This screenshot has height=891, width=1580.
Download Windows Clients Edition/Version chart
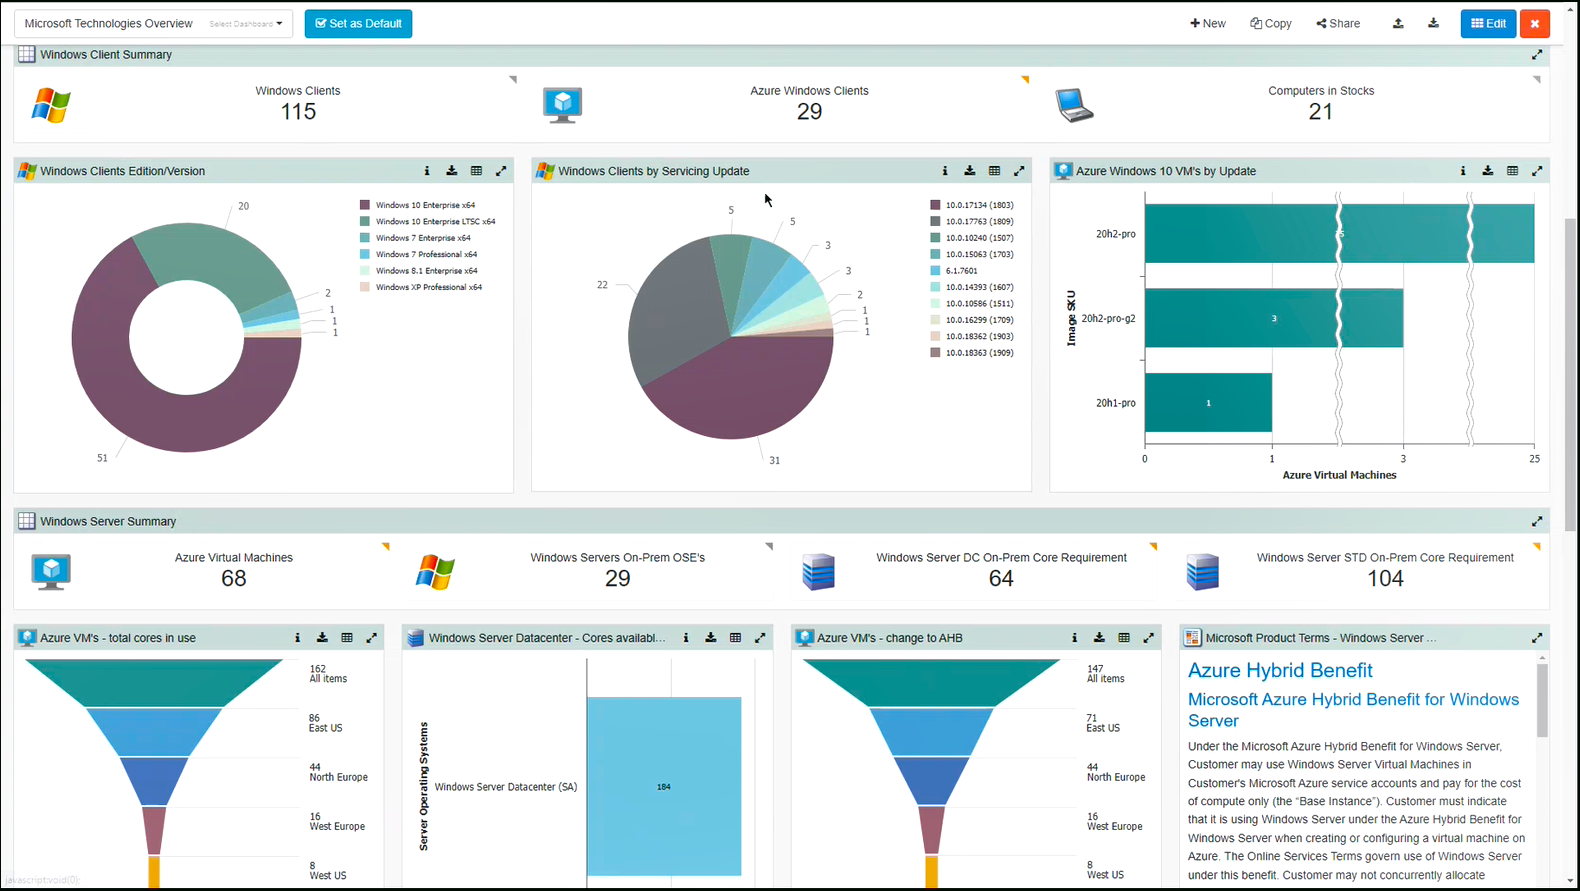(452, 171)
